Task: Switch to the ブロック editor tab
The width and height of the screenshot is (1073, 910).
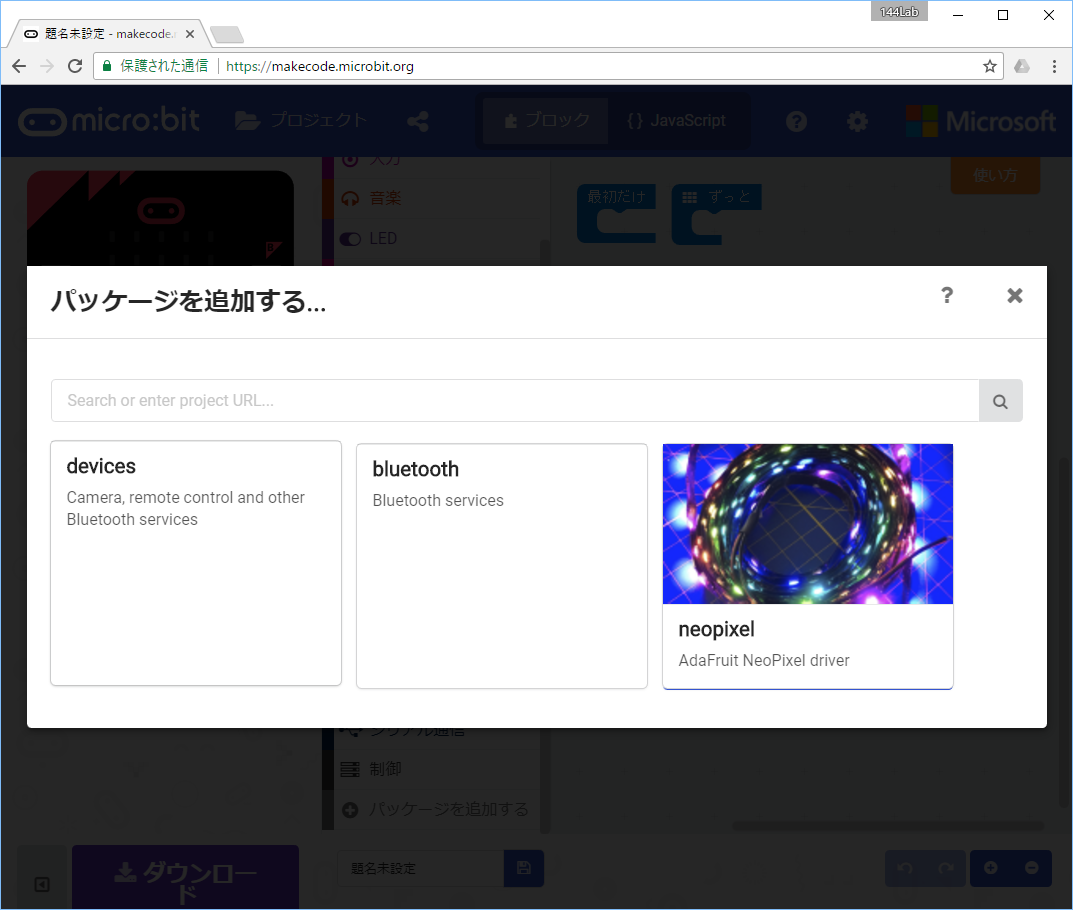Action: point(545,120)
